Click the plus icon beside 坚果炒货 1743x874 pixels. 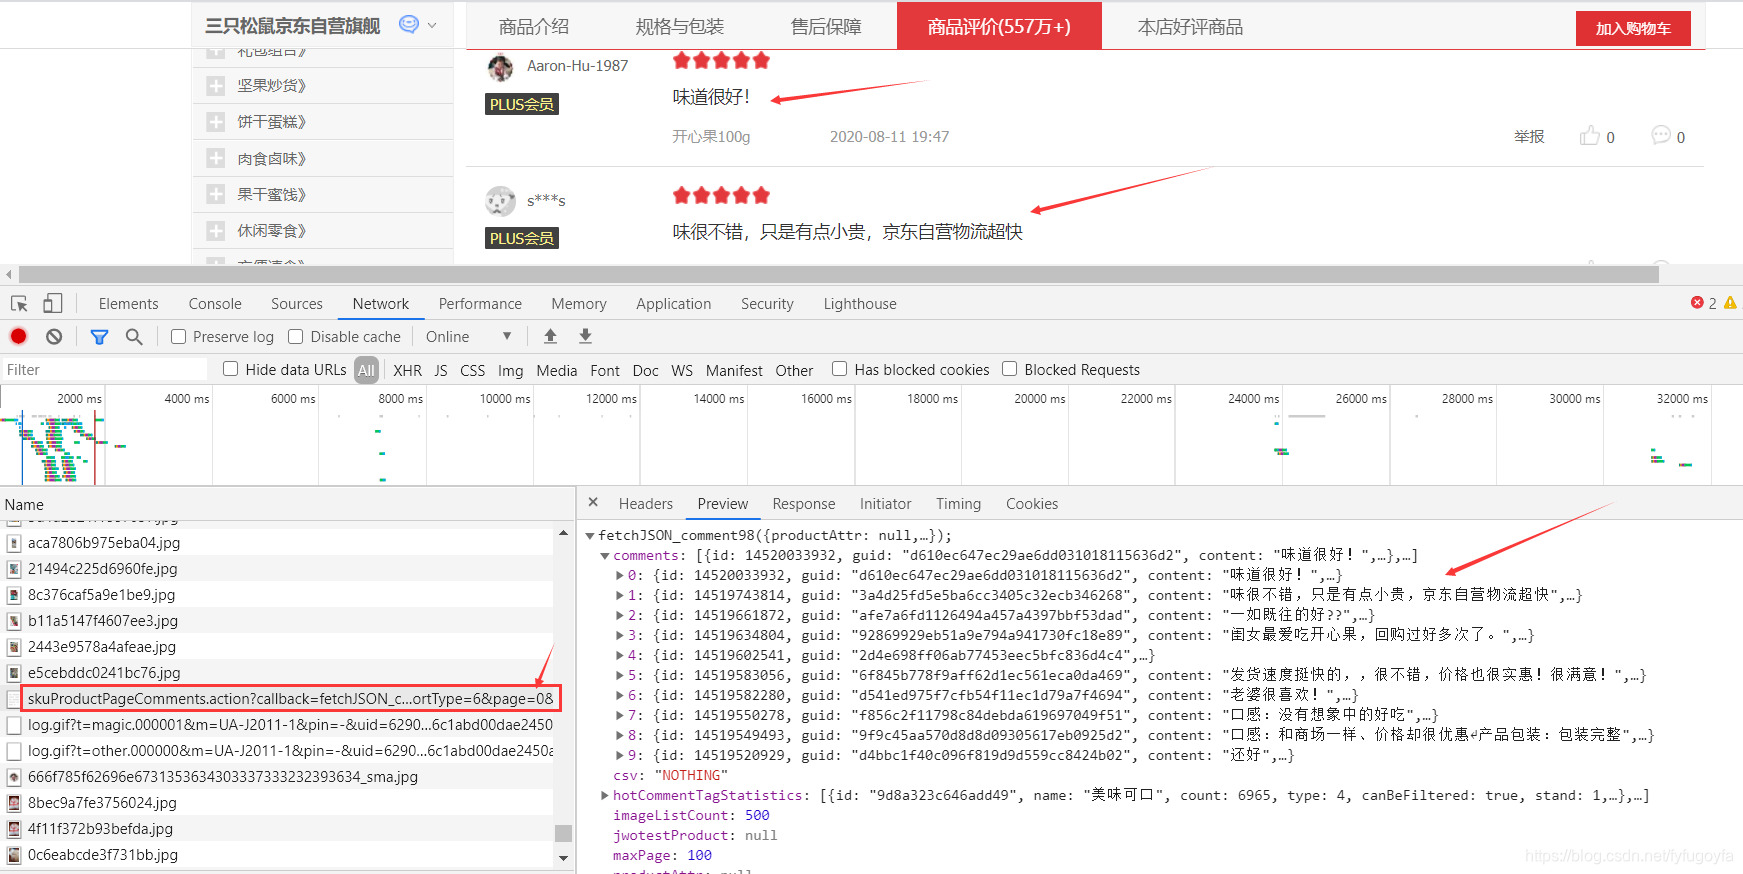tap(215, 86)
